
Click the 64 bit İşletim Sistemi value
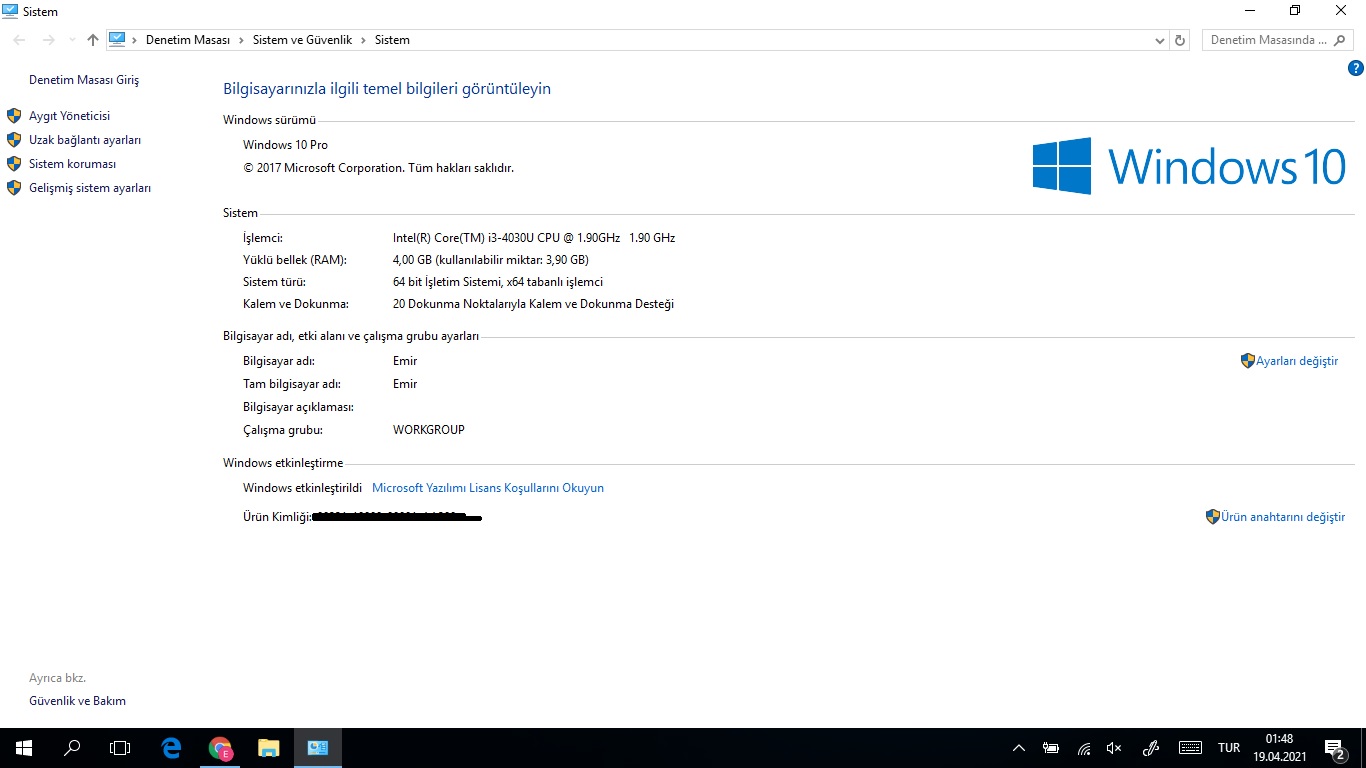[x=498, y=282]
